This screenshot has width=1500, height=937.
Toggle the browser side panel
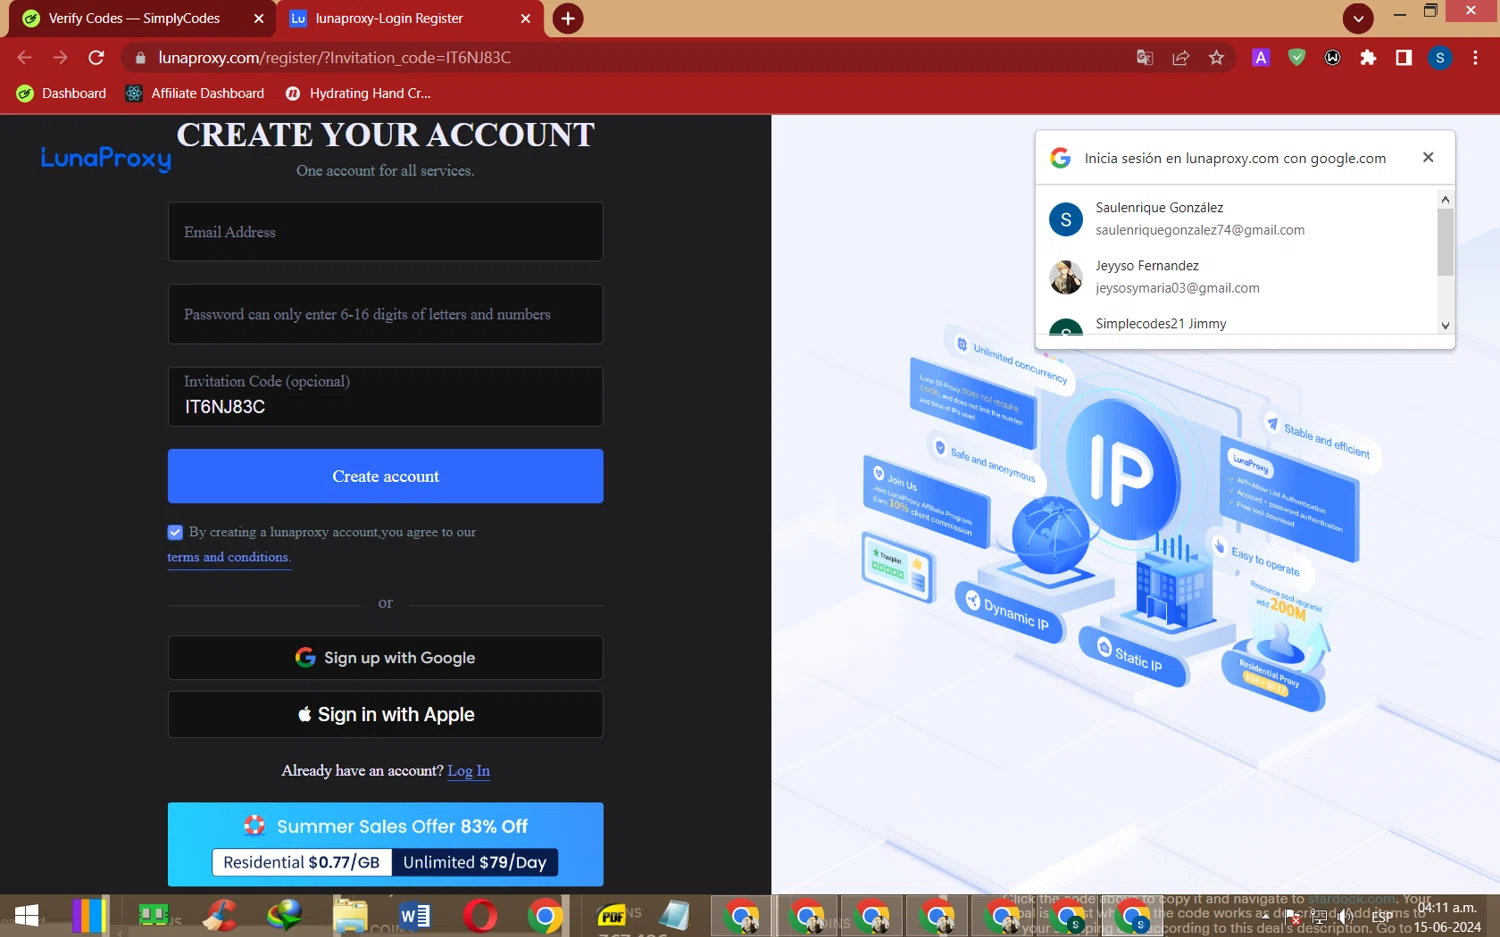(1404, 58)
